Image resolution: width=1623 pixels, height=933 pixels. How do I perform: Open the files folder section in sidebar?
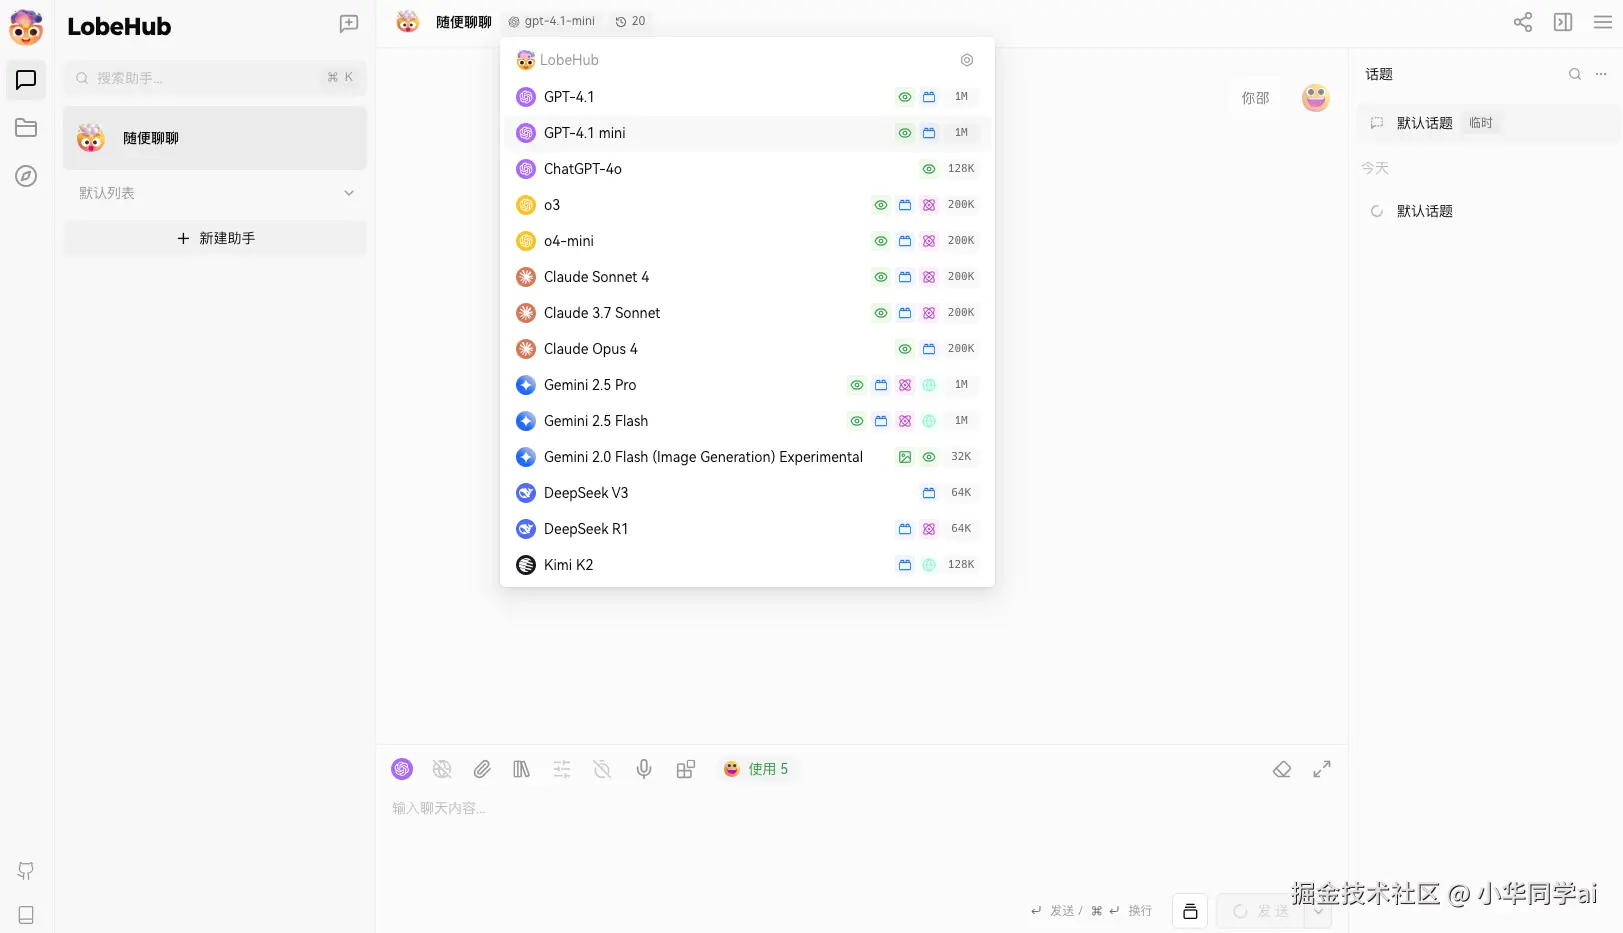click(26, 128)
